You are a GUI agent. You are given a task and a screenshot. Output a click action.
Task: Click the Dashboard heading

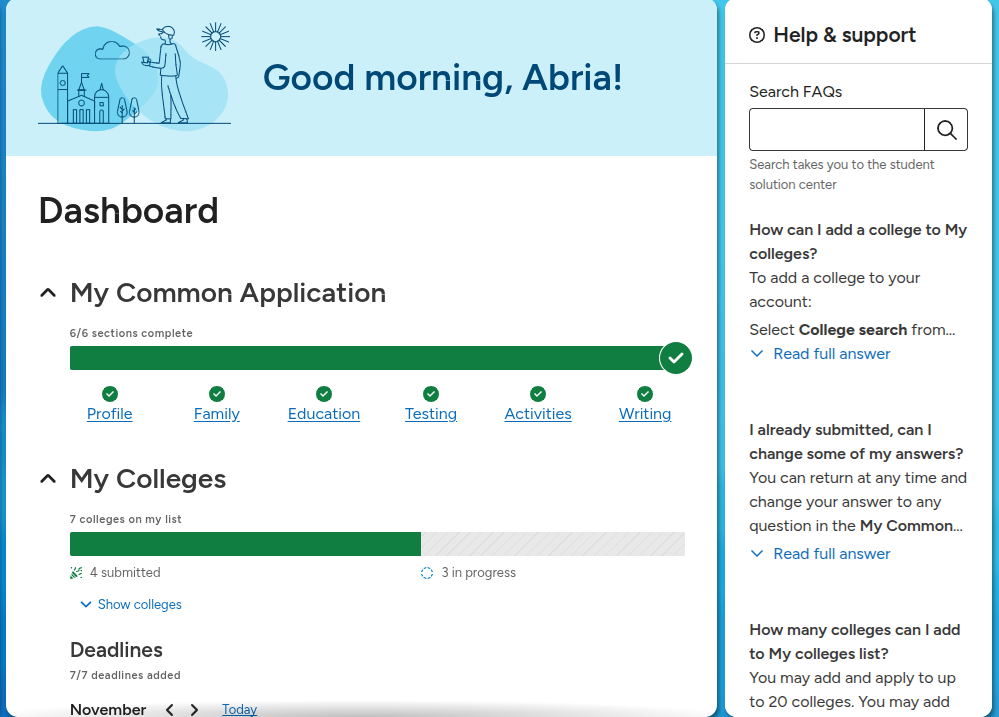pyautogui.click(x=129, y=211)
